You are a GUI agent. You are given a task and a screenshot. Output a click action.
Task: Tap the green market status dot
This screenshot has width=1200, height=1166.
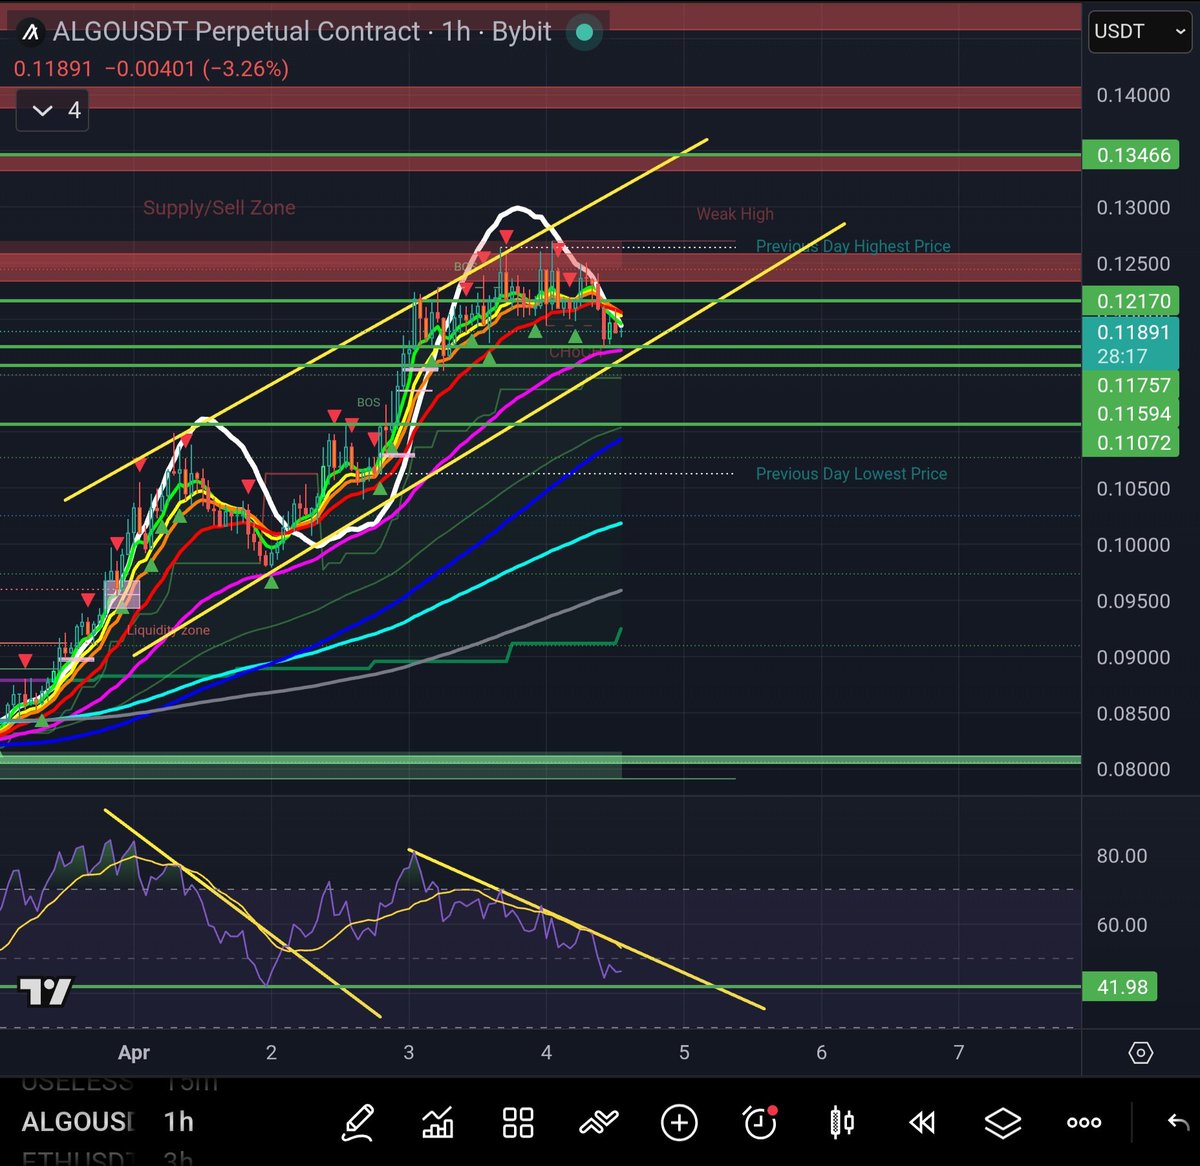584,32
